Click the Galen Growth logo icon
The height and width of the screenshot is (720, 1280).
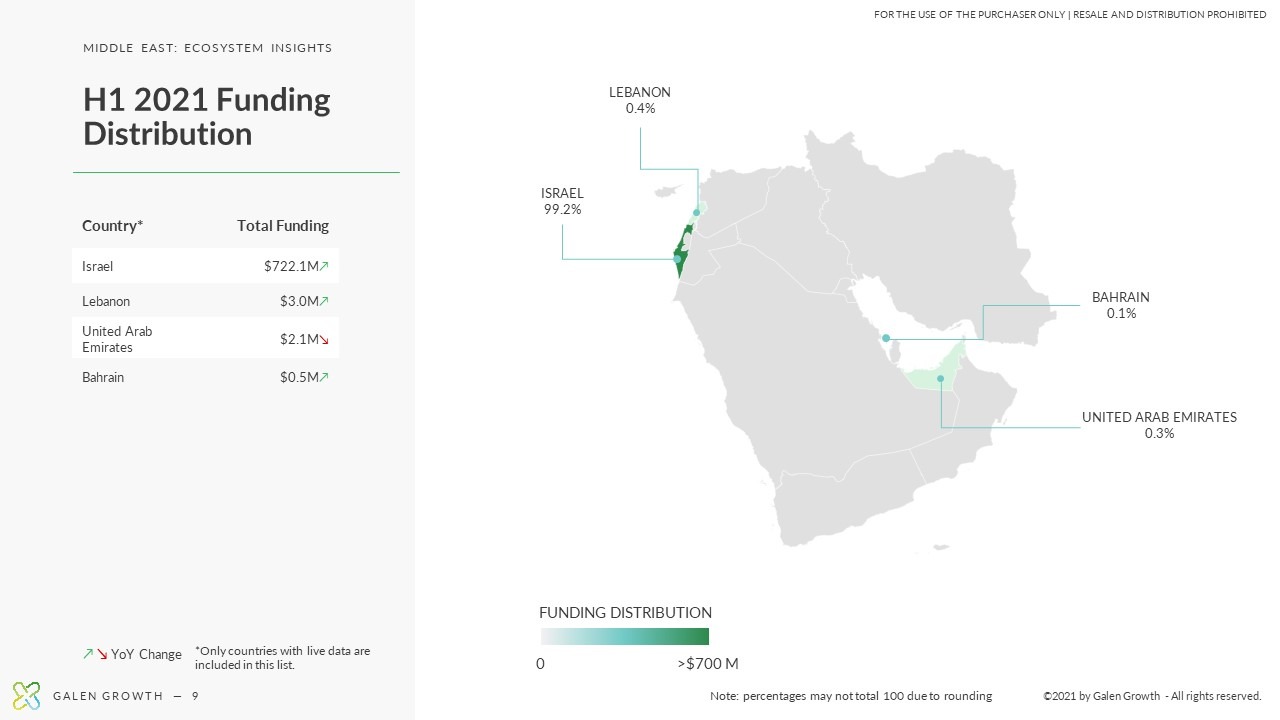coord(26,696)
